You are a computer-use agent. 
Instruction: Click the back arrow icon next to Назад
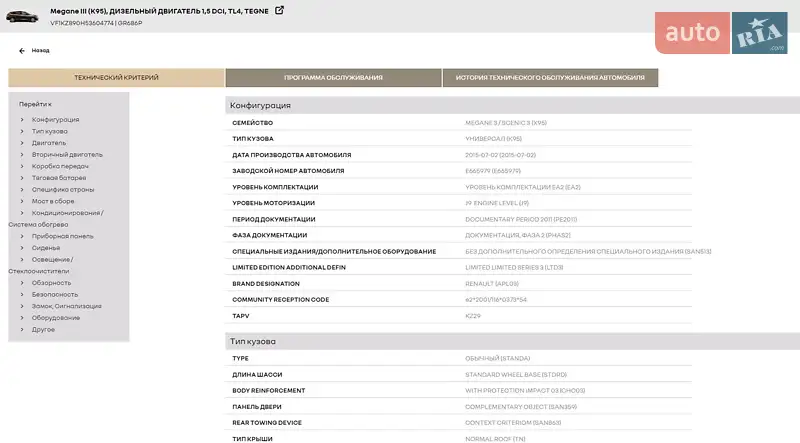[22, 50]
